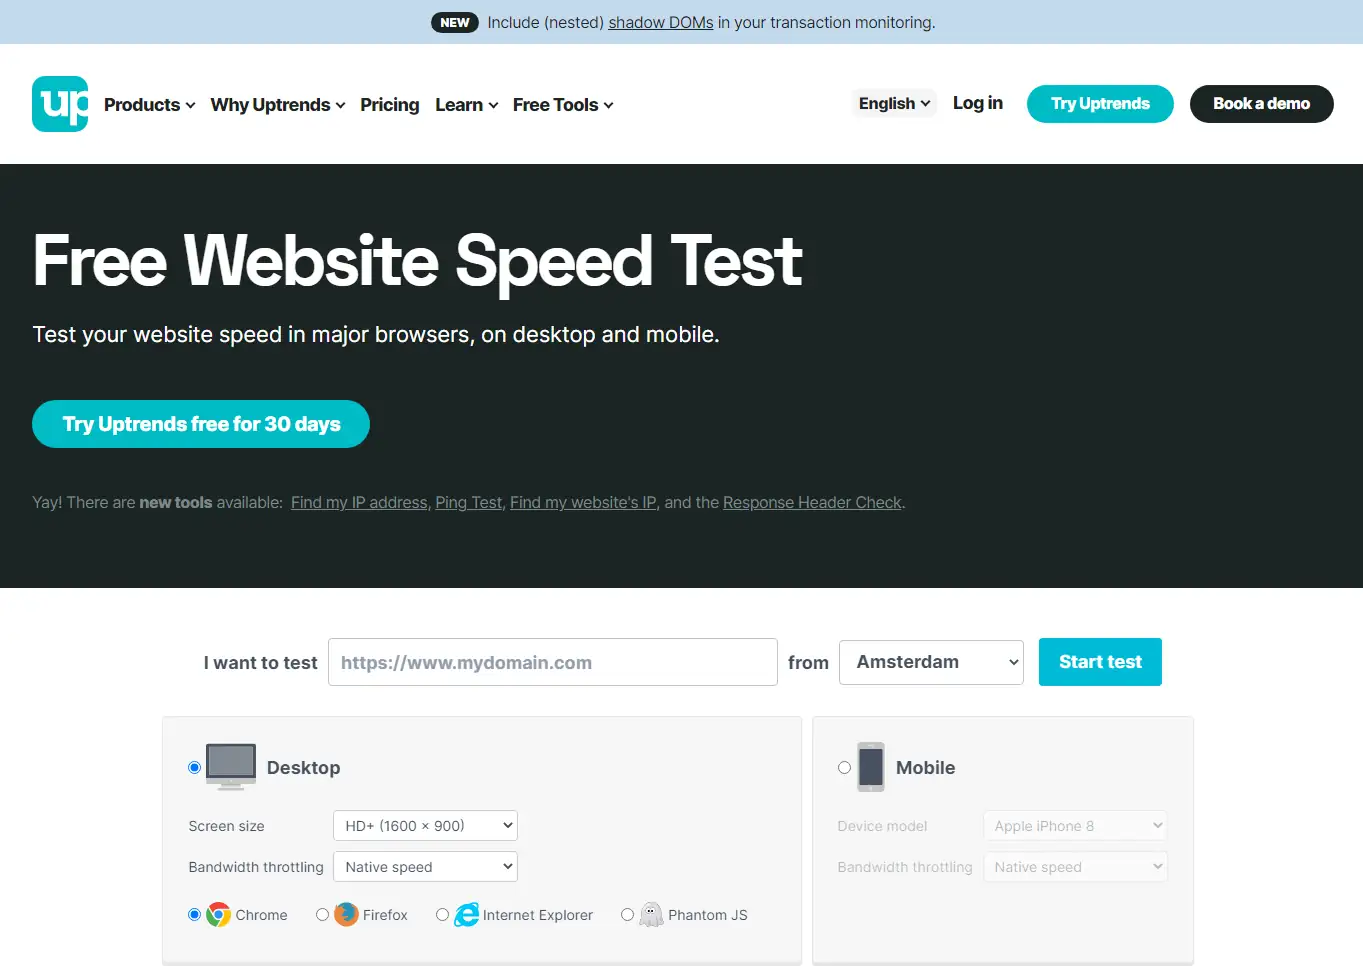Click Try Uptrends free for 30 days
The image size is (1363, 966).
[x=201, y=424]
